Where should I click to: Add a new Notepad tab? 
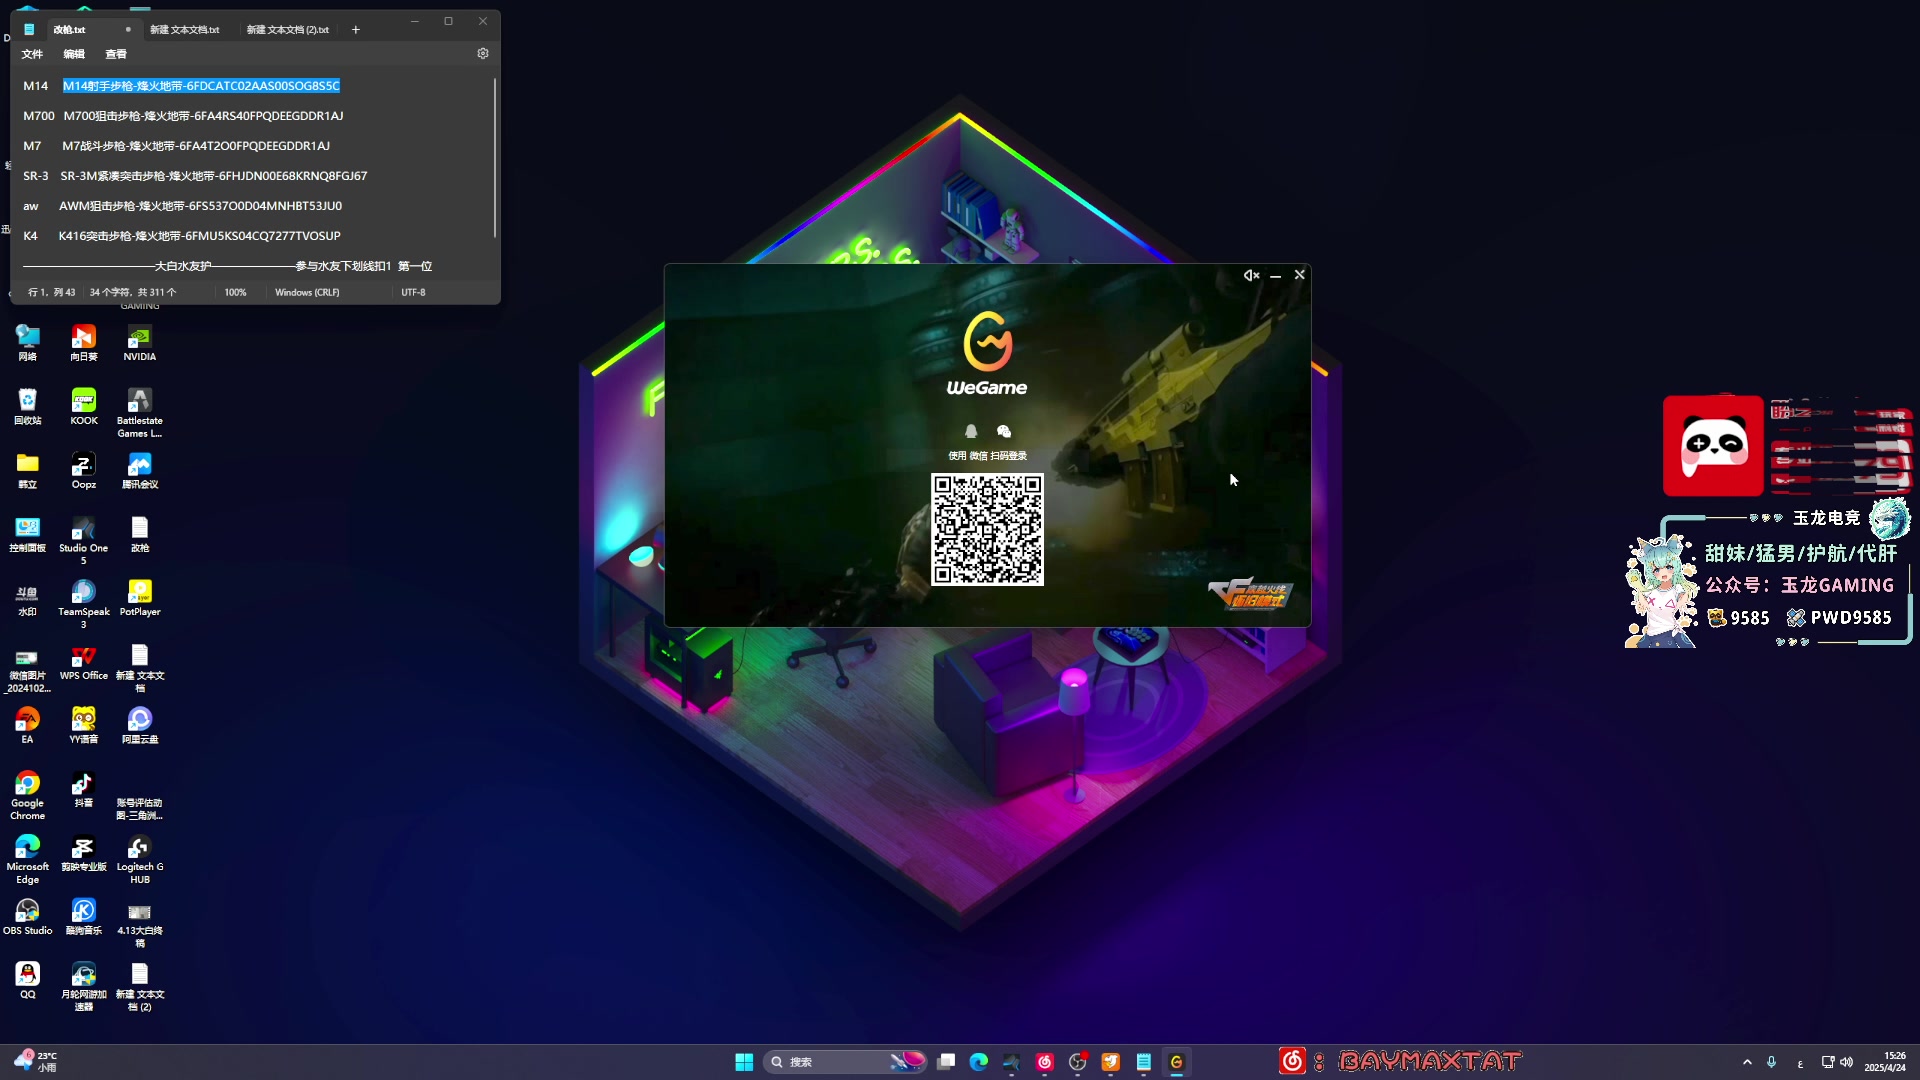355,30
